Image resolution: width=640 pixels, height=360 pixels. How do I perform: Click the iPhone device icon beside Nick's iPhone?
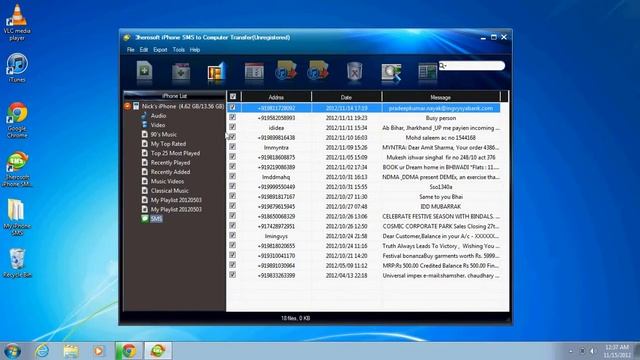coord(136,106)
